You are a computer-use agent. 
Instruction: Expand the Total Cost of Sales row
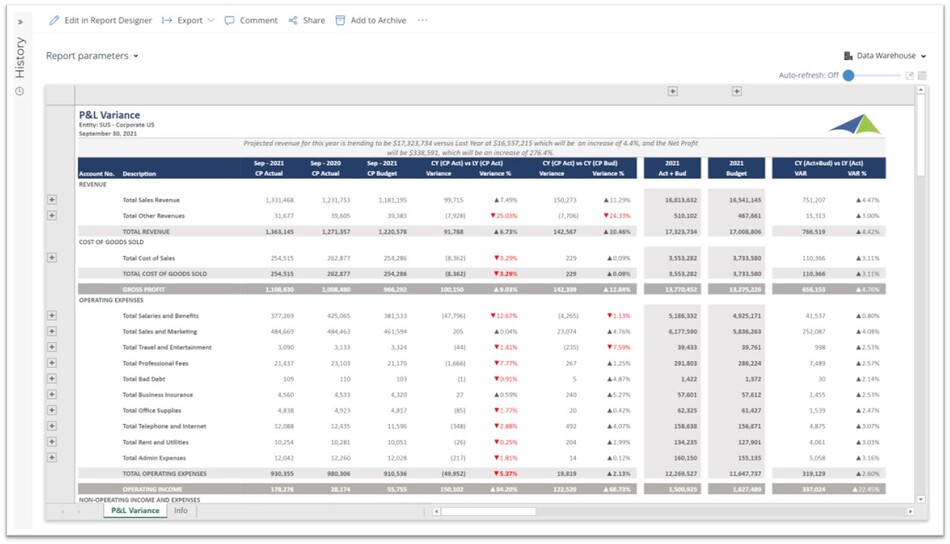[51, 258]
